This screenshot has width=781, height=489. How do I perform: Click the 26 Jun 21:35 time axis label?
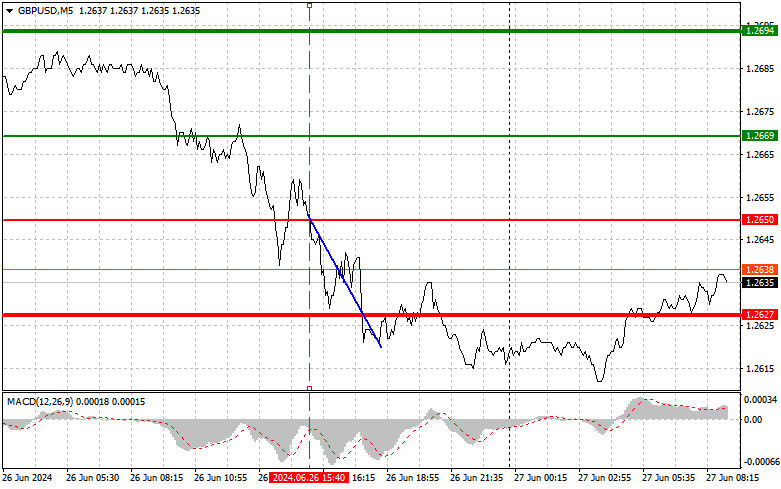477,478
